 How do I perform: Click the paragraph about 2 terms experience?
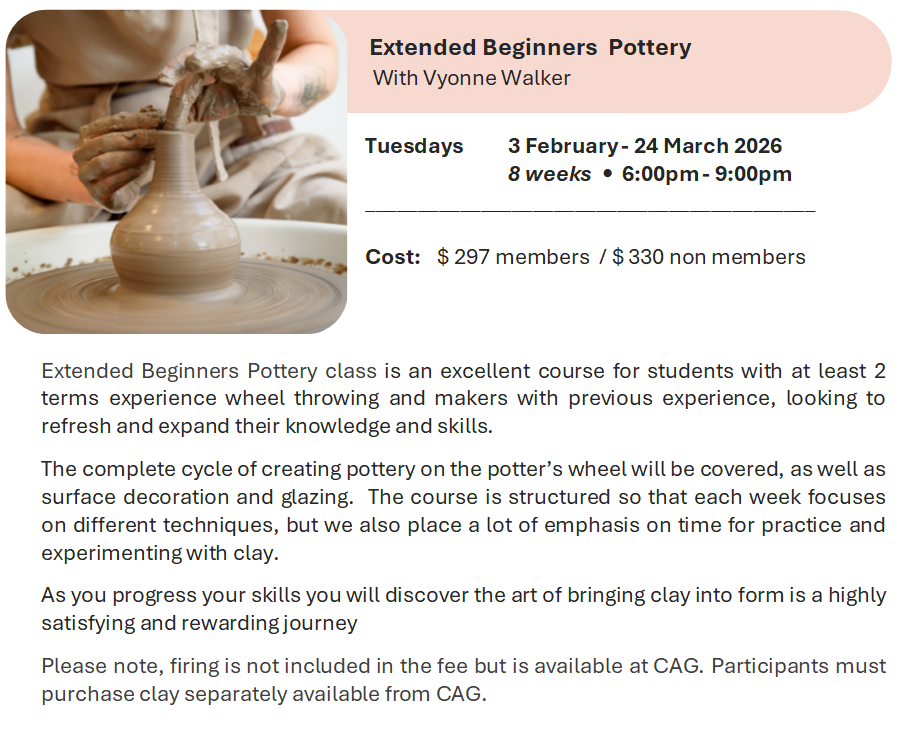point(463,397)
